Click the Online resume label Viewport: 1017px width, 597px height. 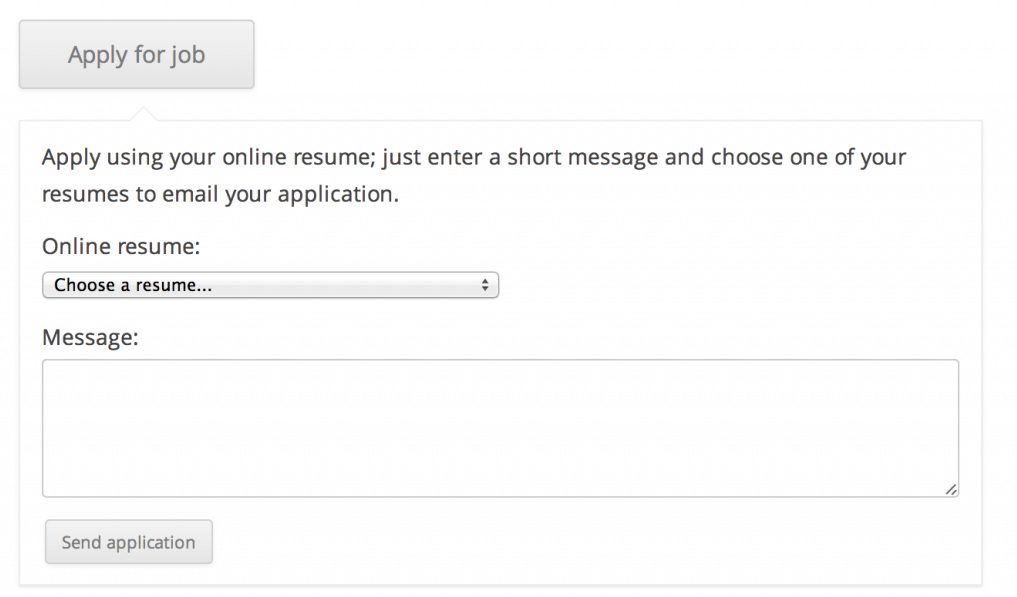pyautogui.click(x=121, y=247)
